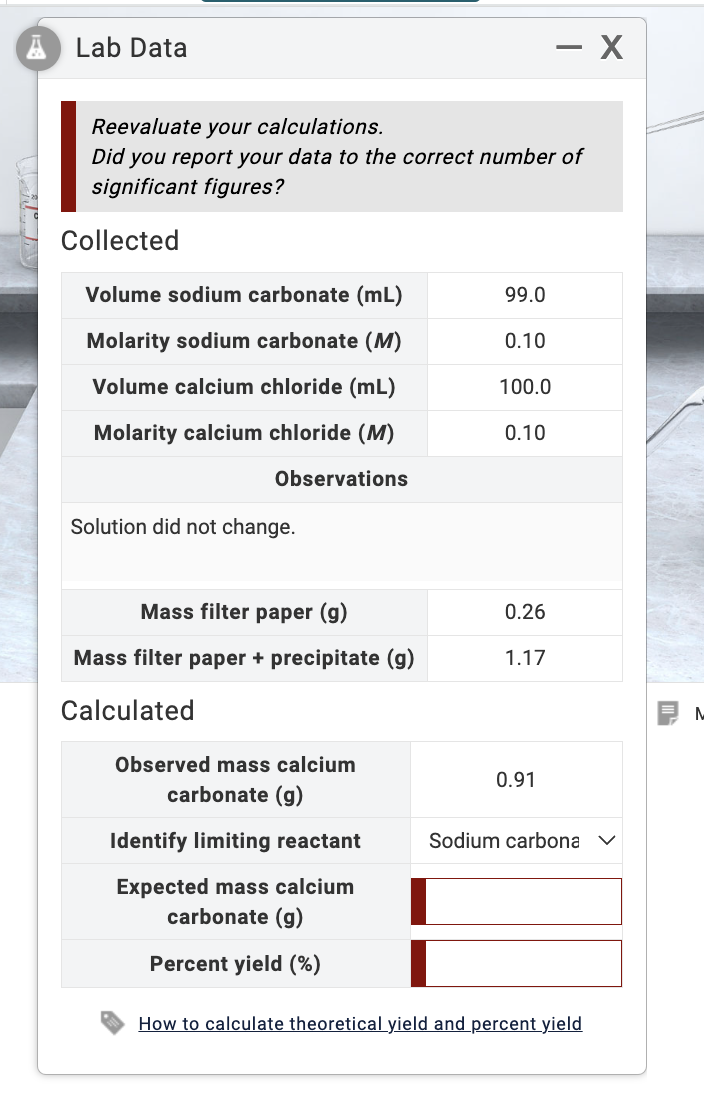The height and width of the screenshot is (1110, 704).
Task: Click the observed mass 0.91 cell
Action: [515, 778]
